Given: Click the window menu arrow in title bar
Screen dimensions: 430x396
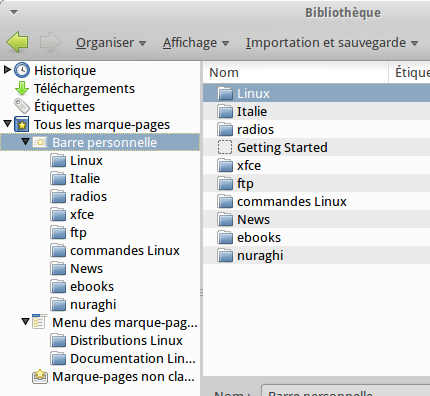Looking at the screenshot, I should [x=14, y=13].
